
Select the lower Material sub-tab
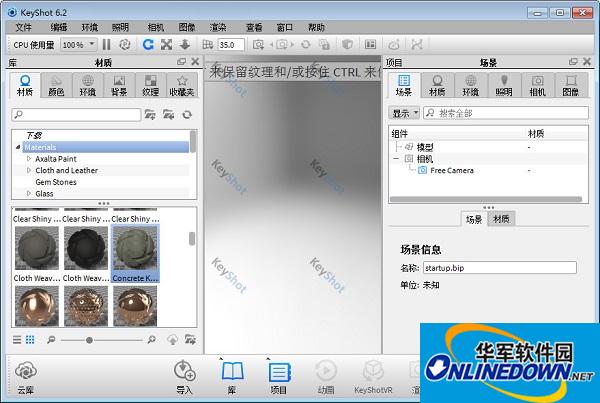tap(501, 219)
